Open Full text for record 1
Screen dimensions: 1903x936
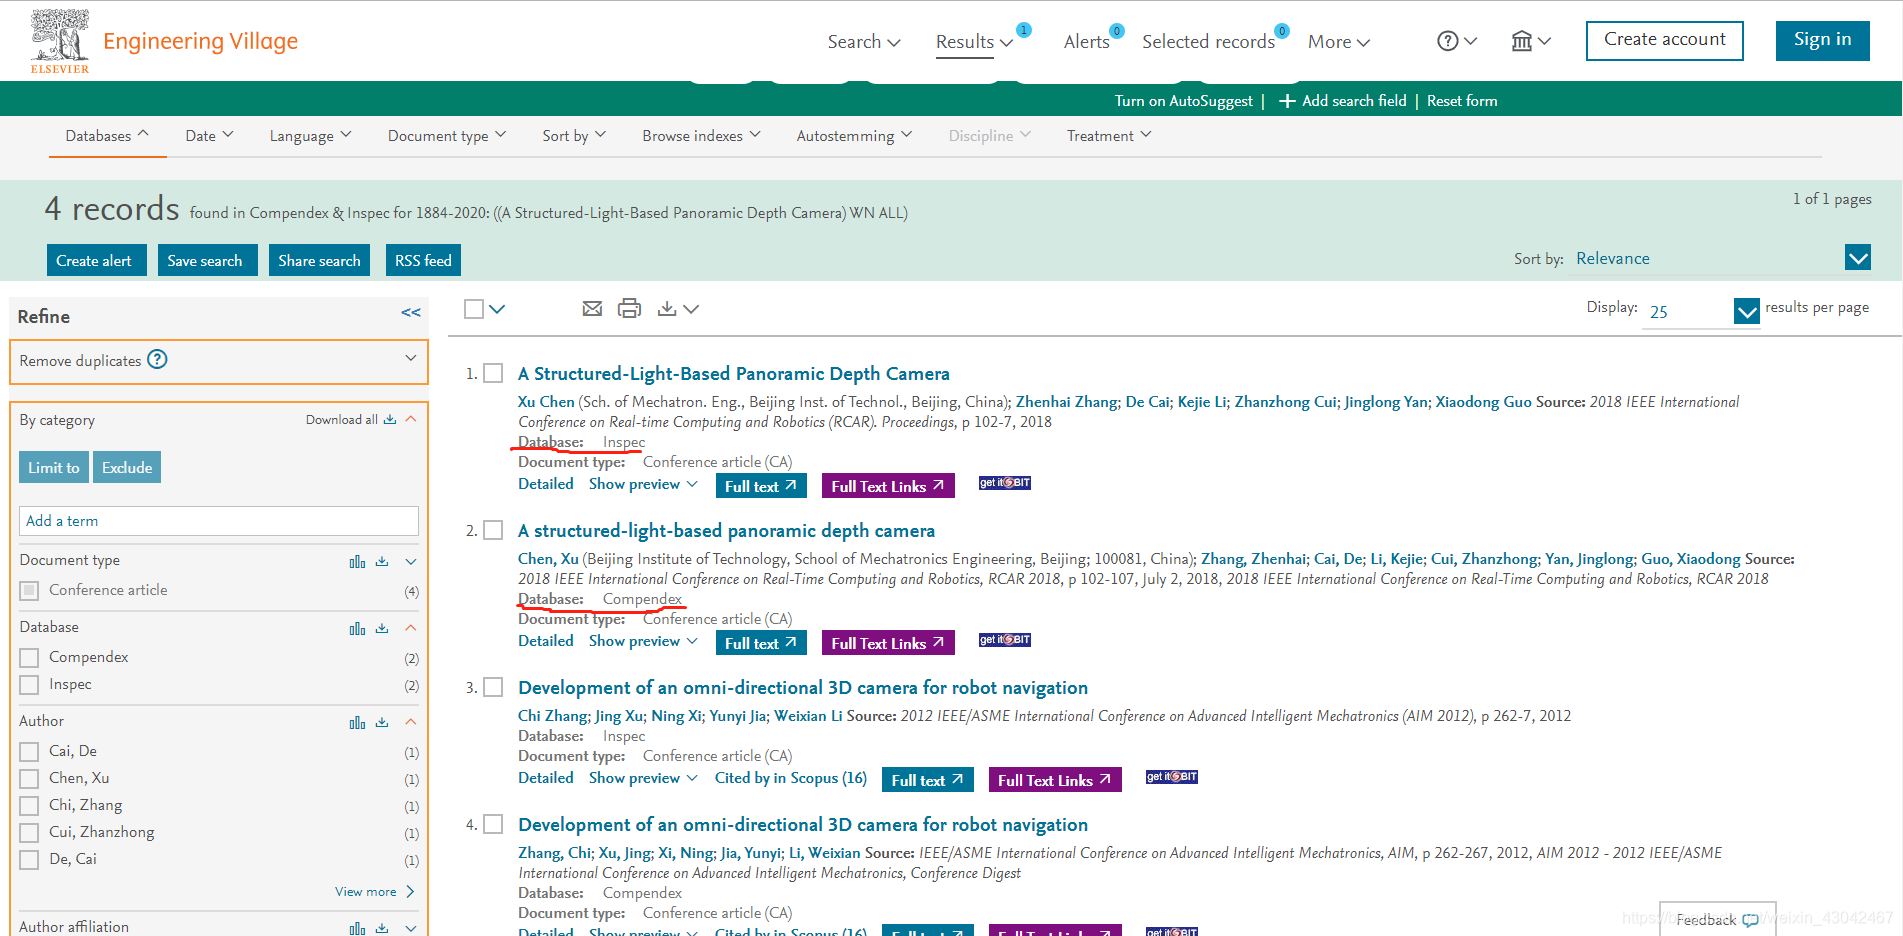point(761,486)
